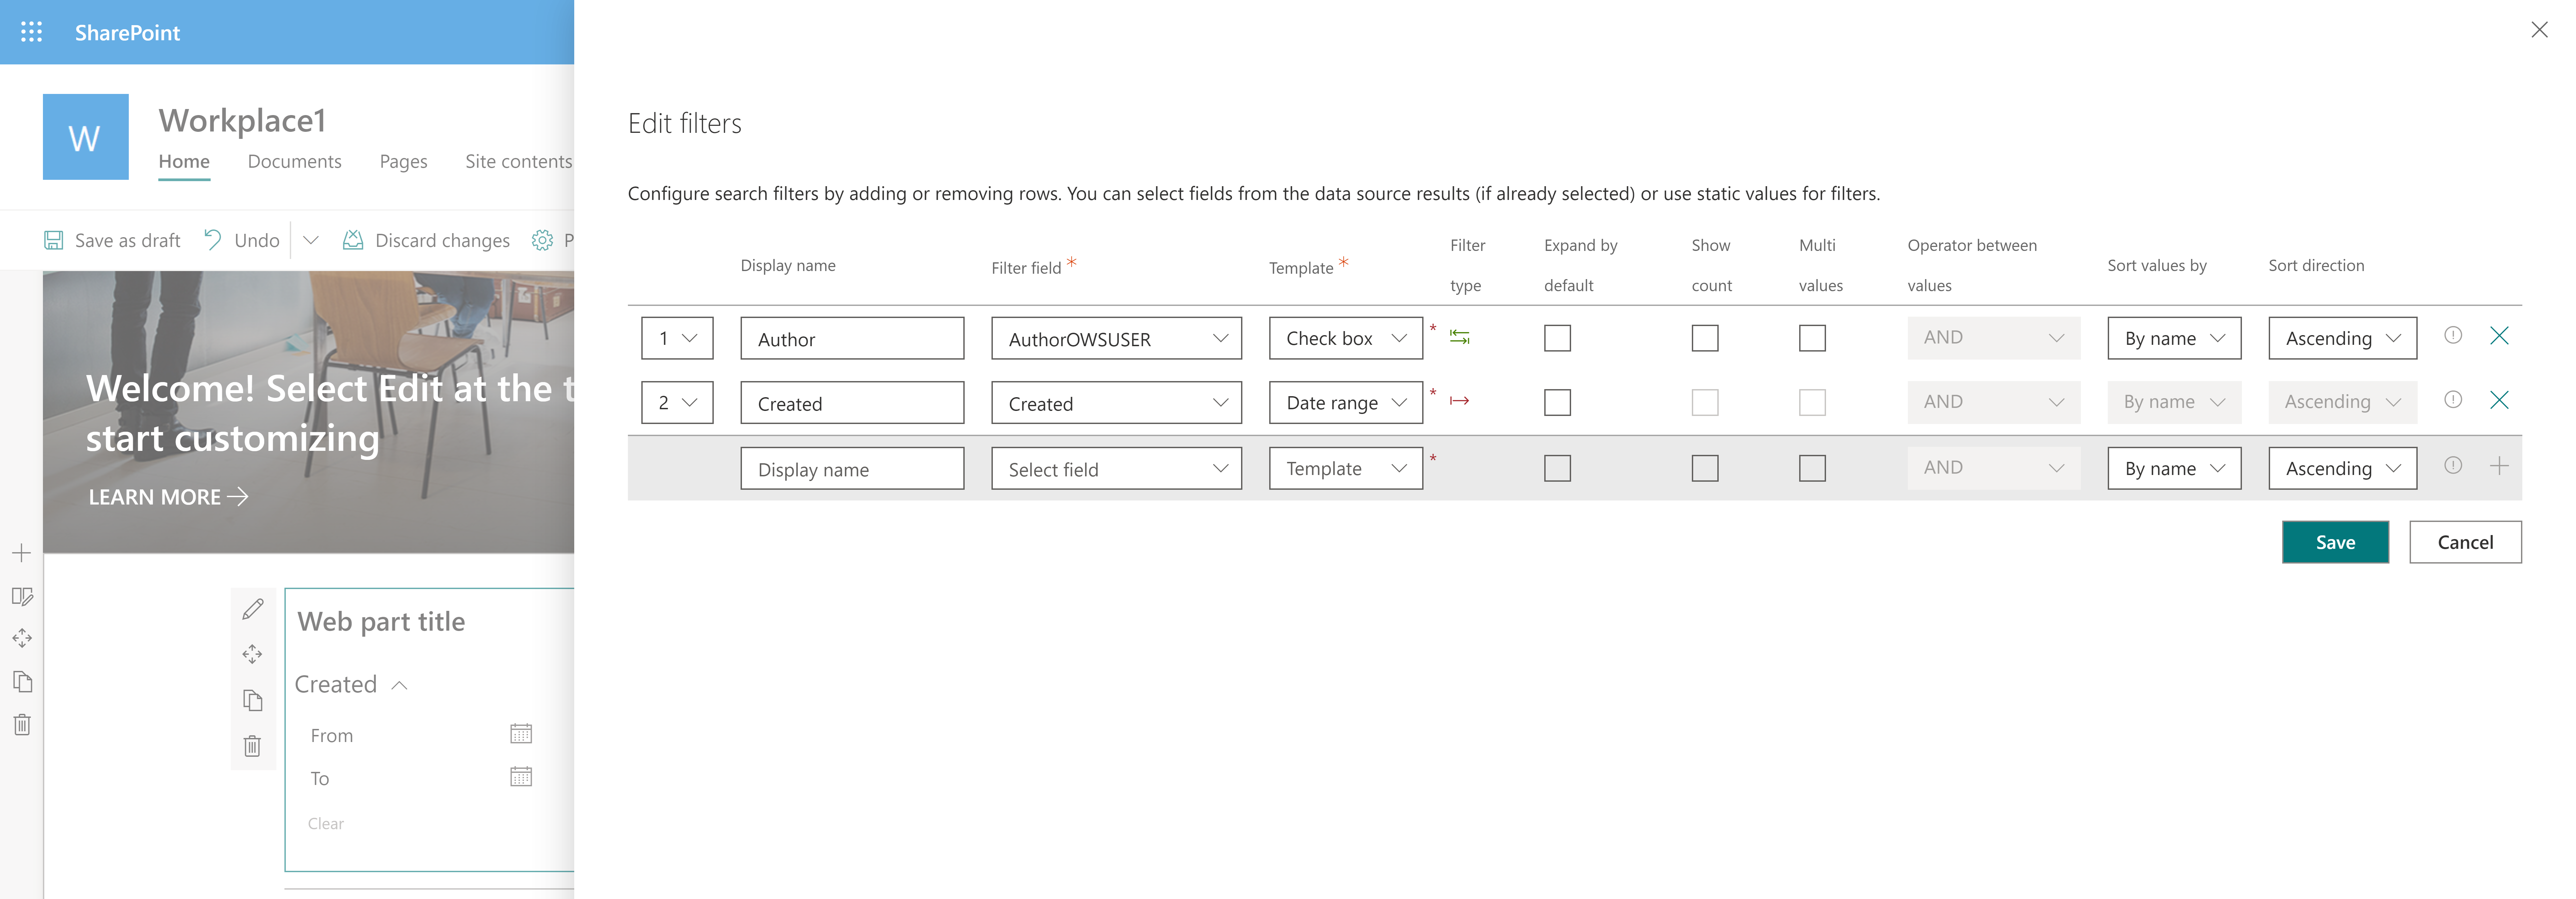Switch to the Pages tab
Screen dimensions: 2576x899
click(403, 161)
